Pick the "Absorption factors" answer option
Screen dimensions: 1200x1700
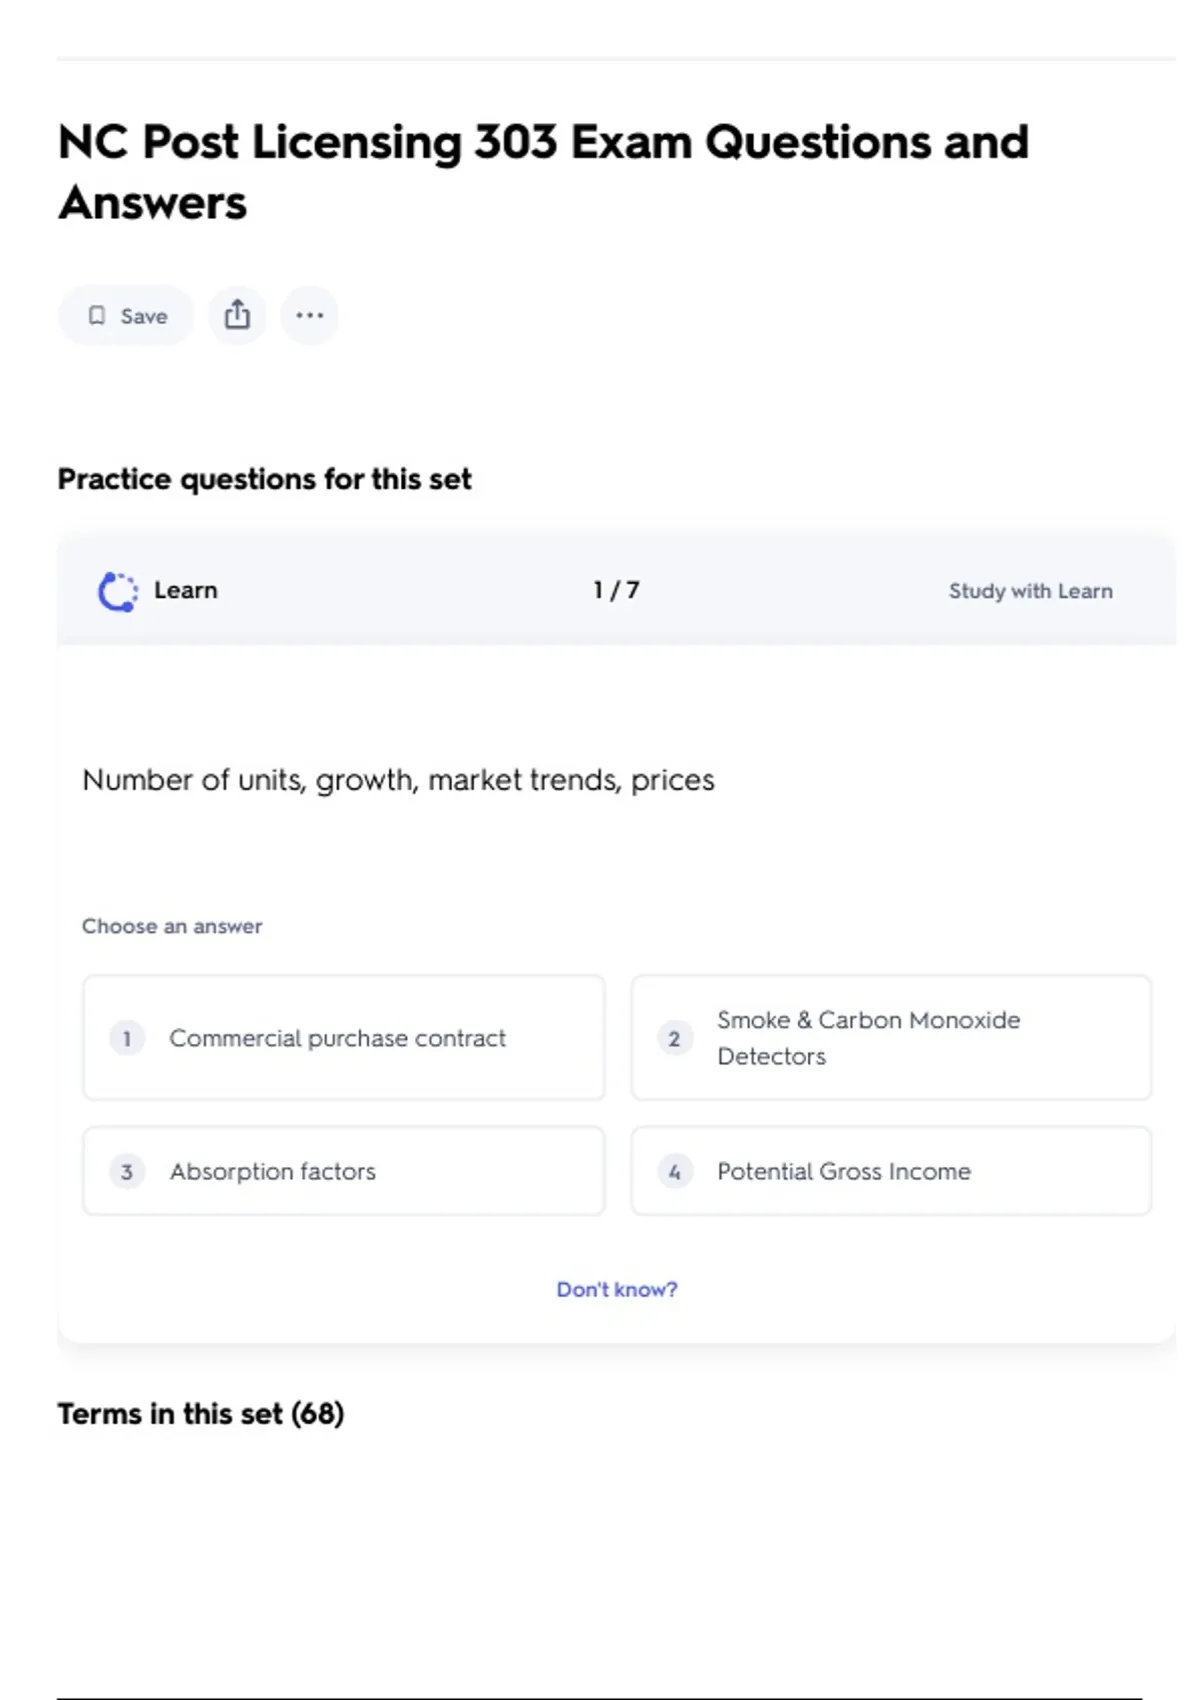(x=273, y=1171)
